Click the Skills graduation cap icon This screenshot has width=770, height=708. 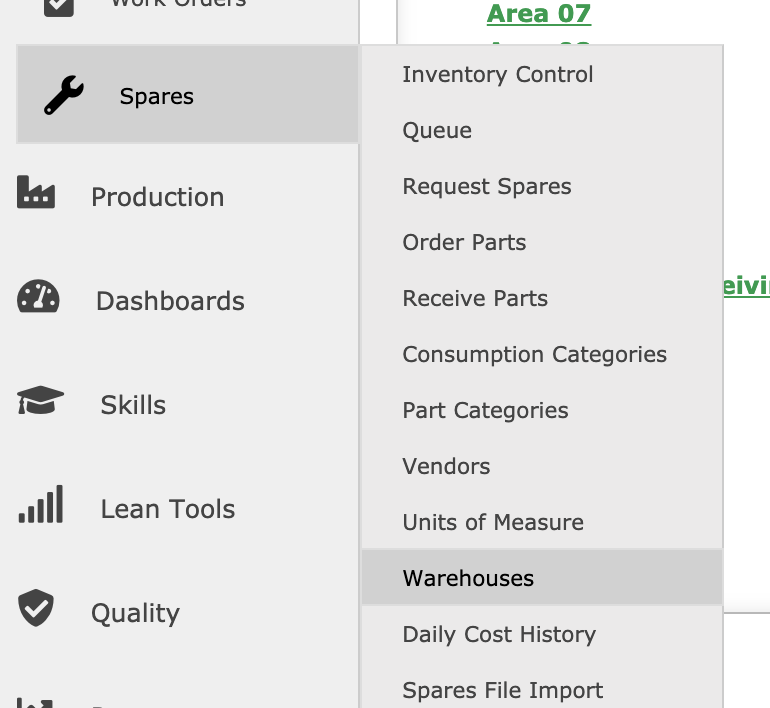40,400
